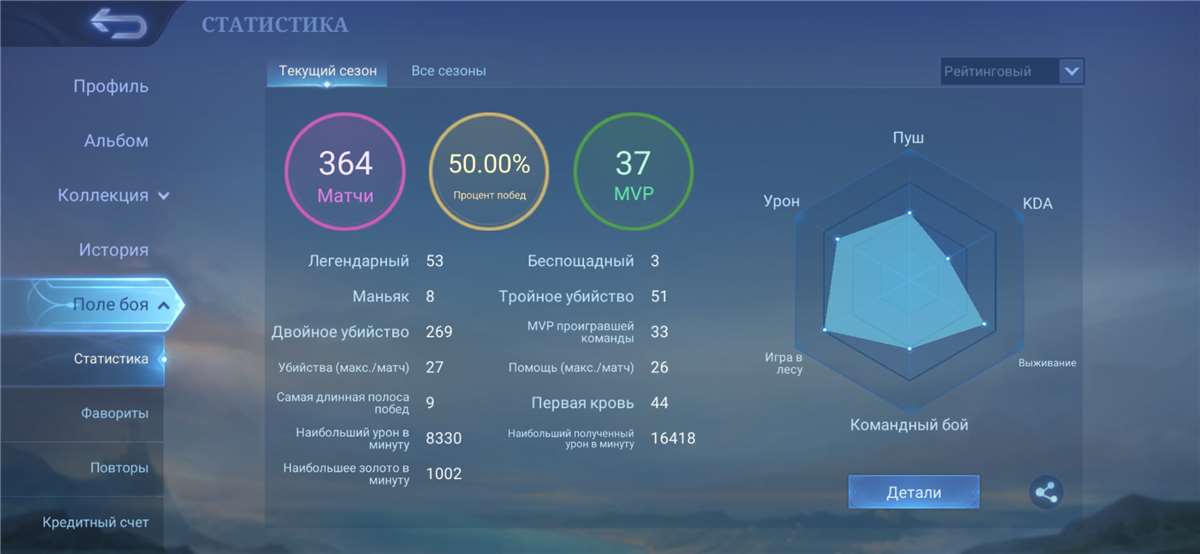1200x554 pixels.
Task: Open the Фавориты submenu item
Action: click(x=115, y=413)
